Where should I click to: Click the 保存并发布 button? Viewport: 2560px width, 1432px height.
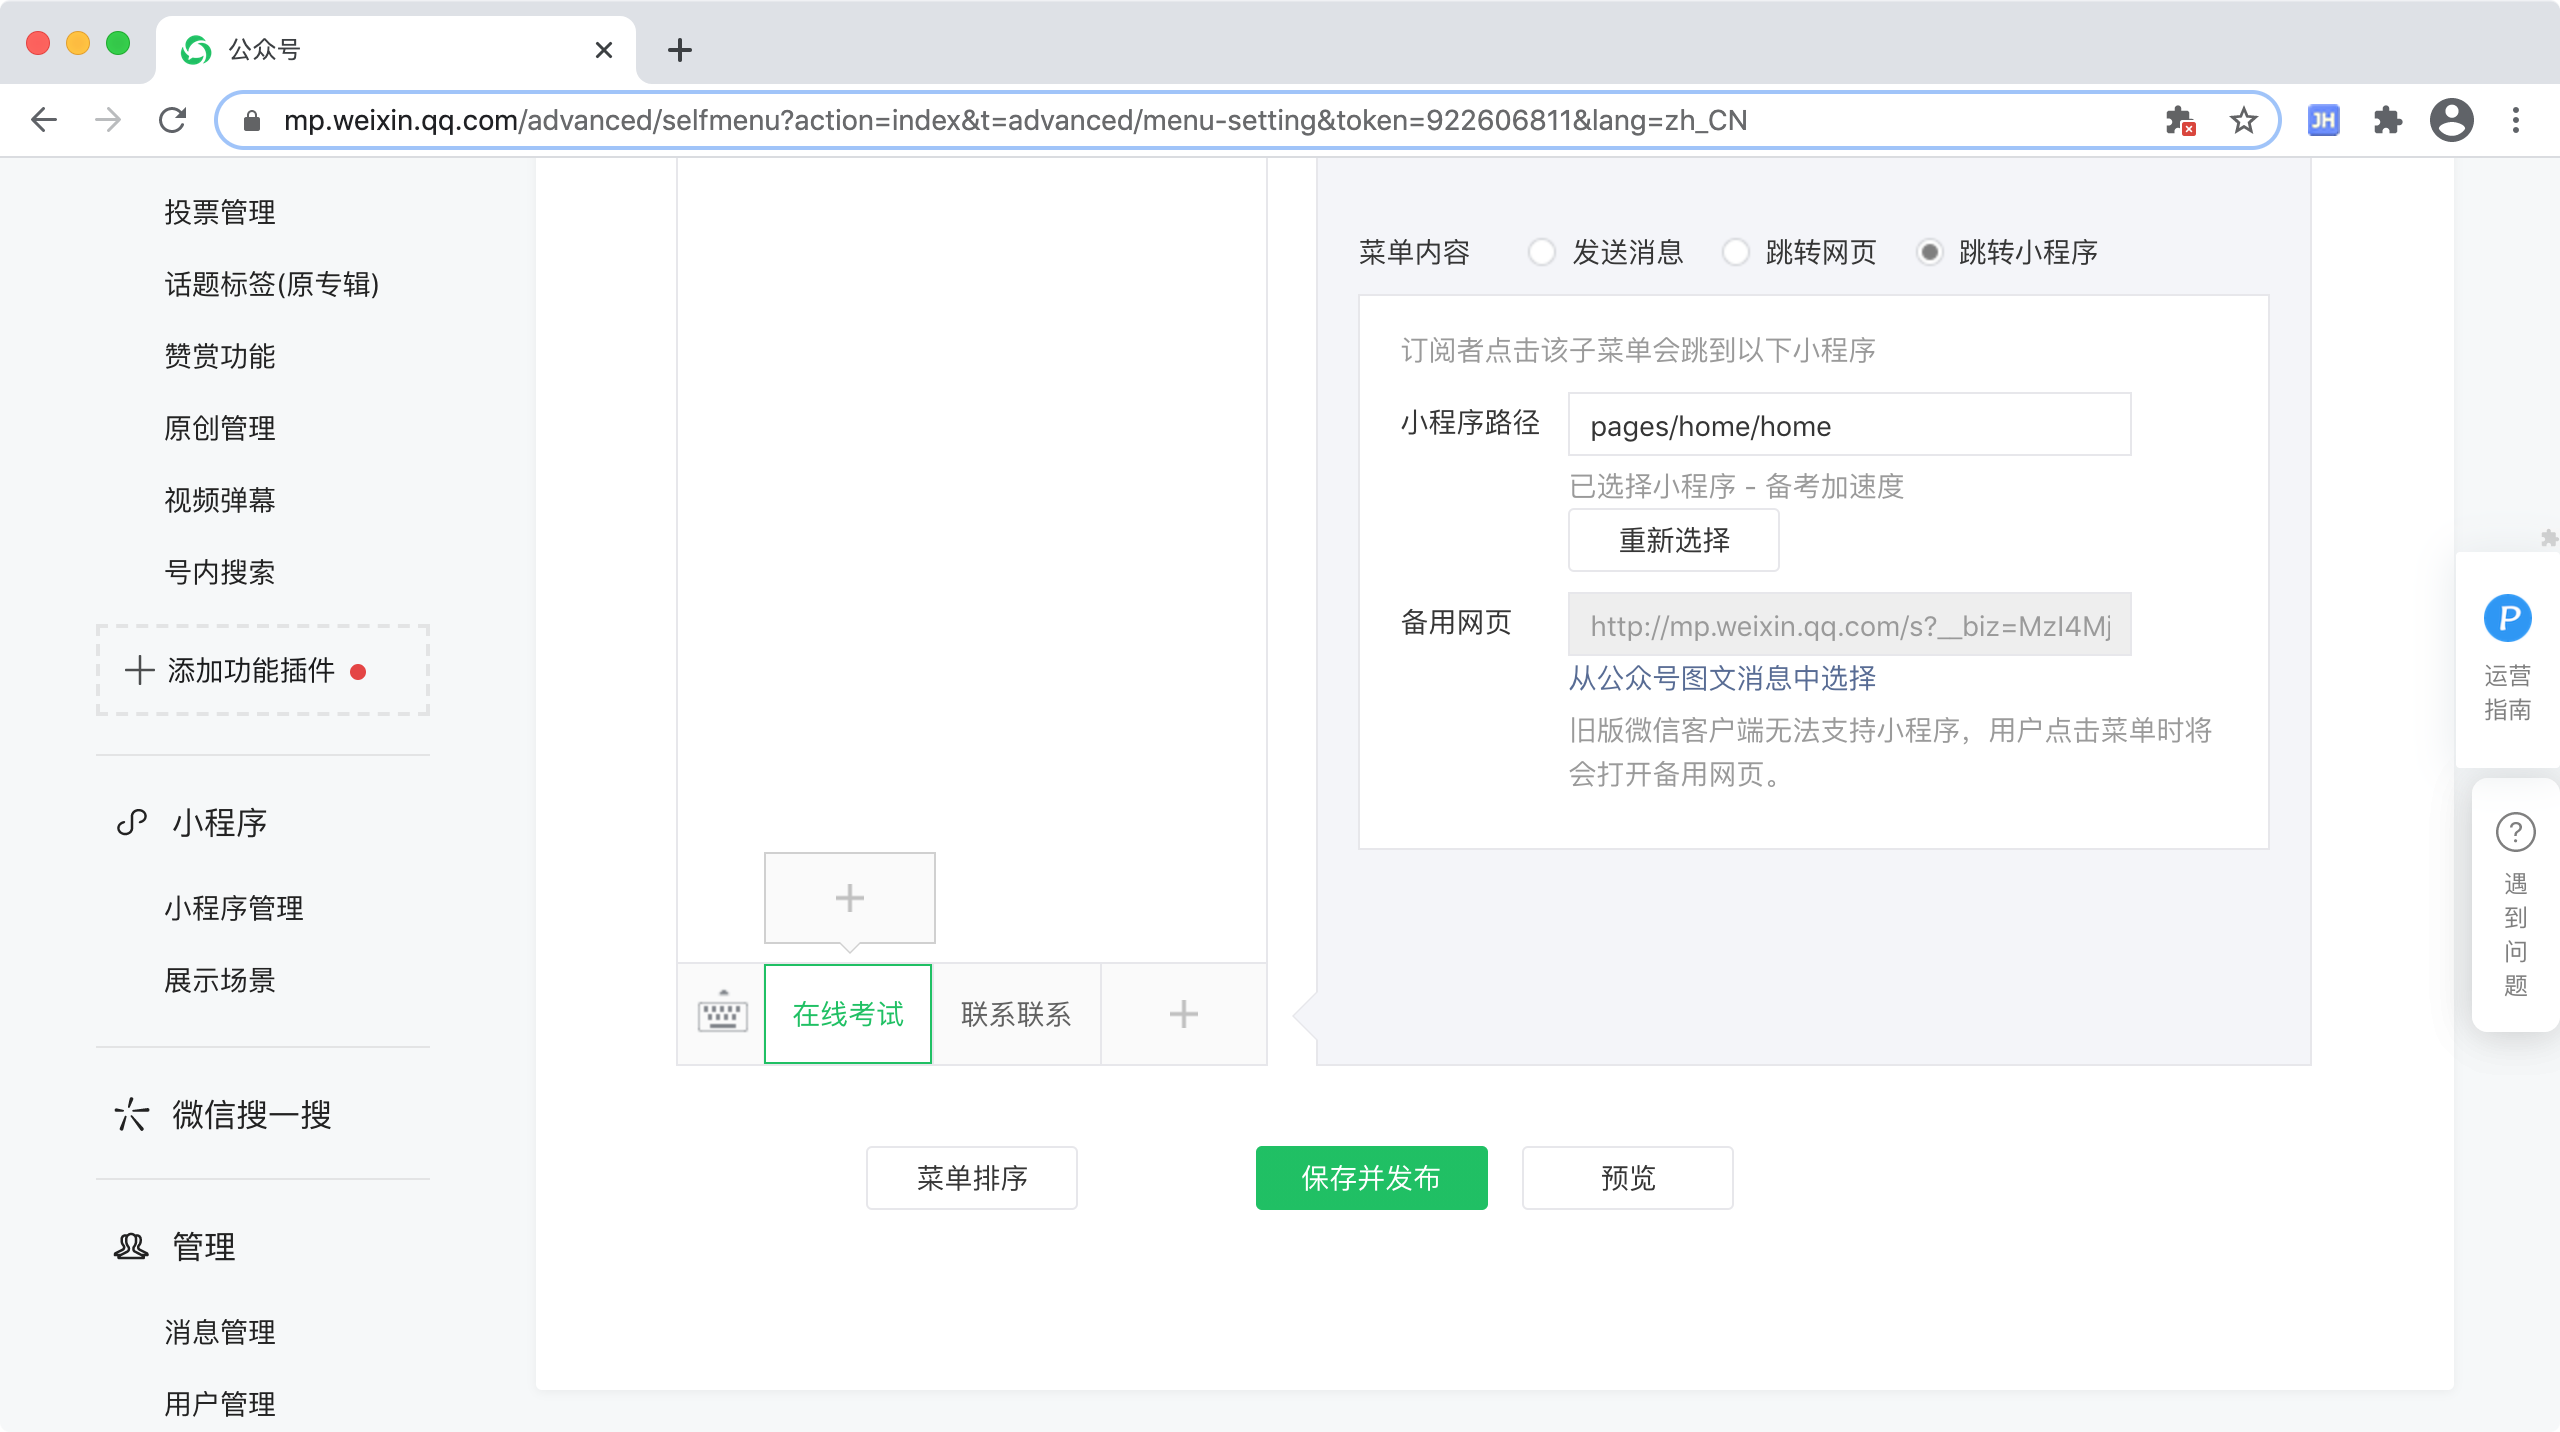[x=1371, y=1177]
